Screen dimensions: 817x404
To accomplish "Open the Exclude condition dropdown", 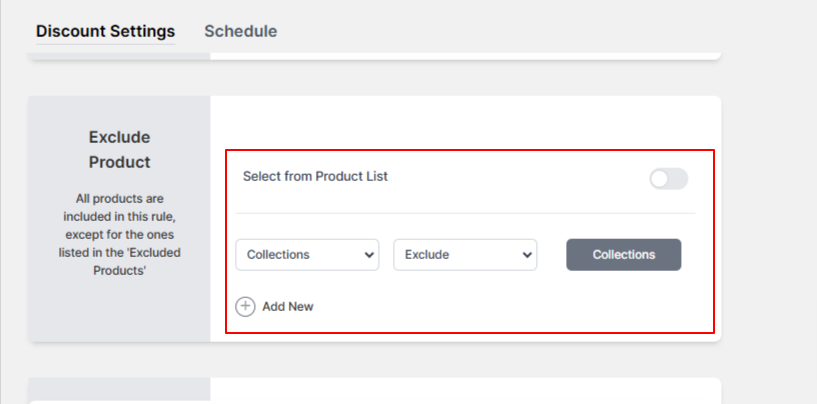I will pyautogui.click(x=465, y=255).
